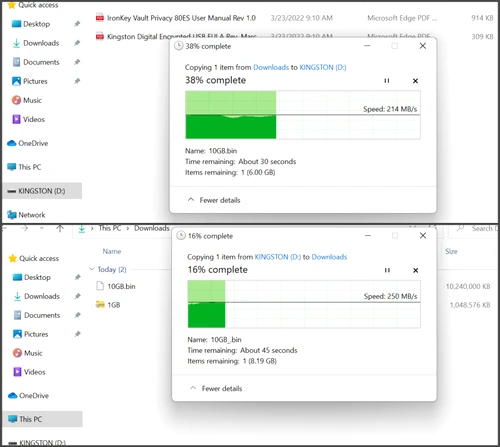Open the Downloads link in upper dialog
This screenshot has width=500, height=447.
(271, 67)
